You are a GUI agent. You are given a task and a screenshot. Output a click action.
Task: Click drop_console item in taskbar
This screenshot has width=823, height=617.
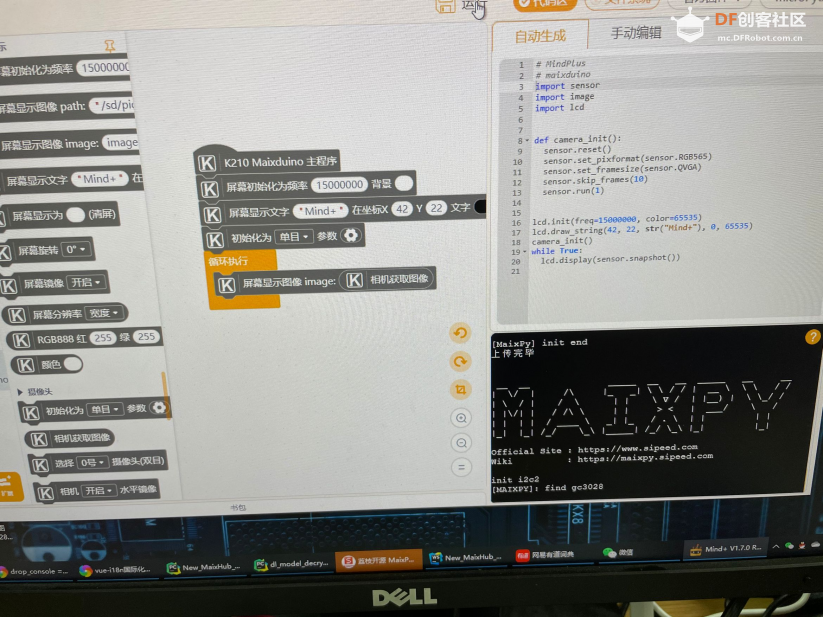34,571
